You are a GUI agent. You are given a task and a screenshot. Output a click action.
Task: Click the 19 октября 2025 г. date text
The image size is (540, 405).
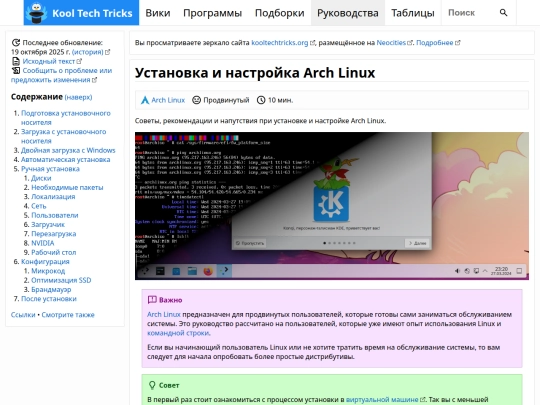pyautogui.click(x=40, y=52)
